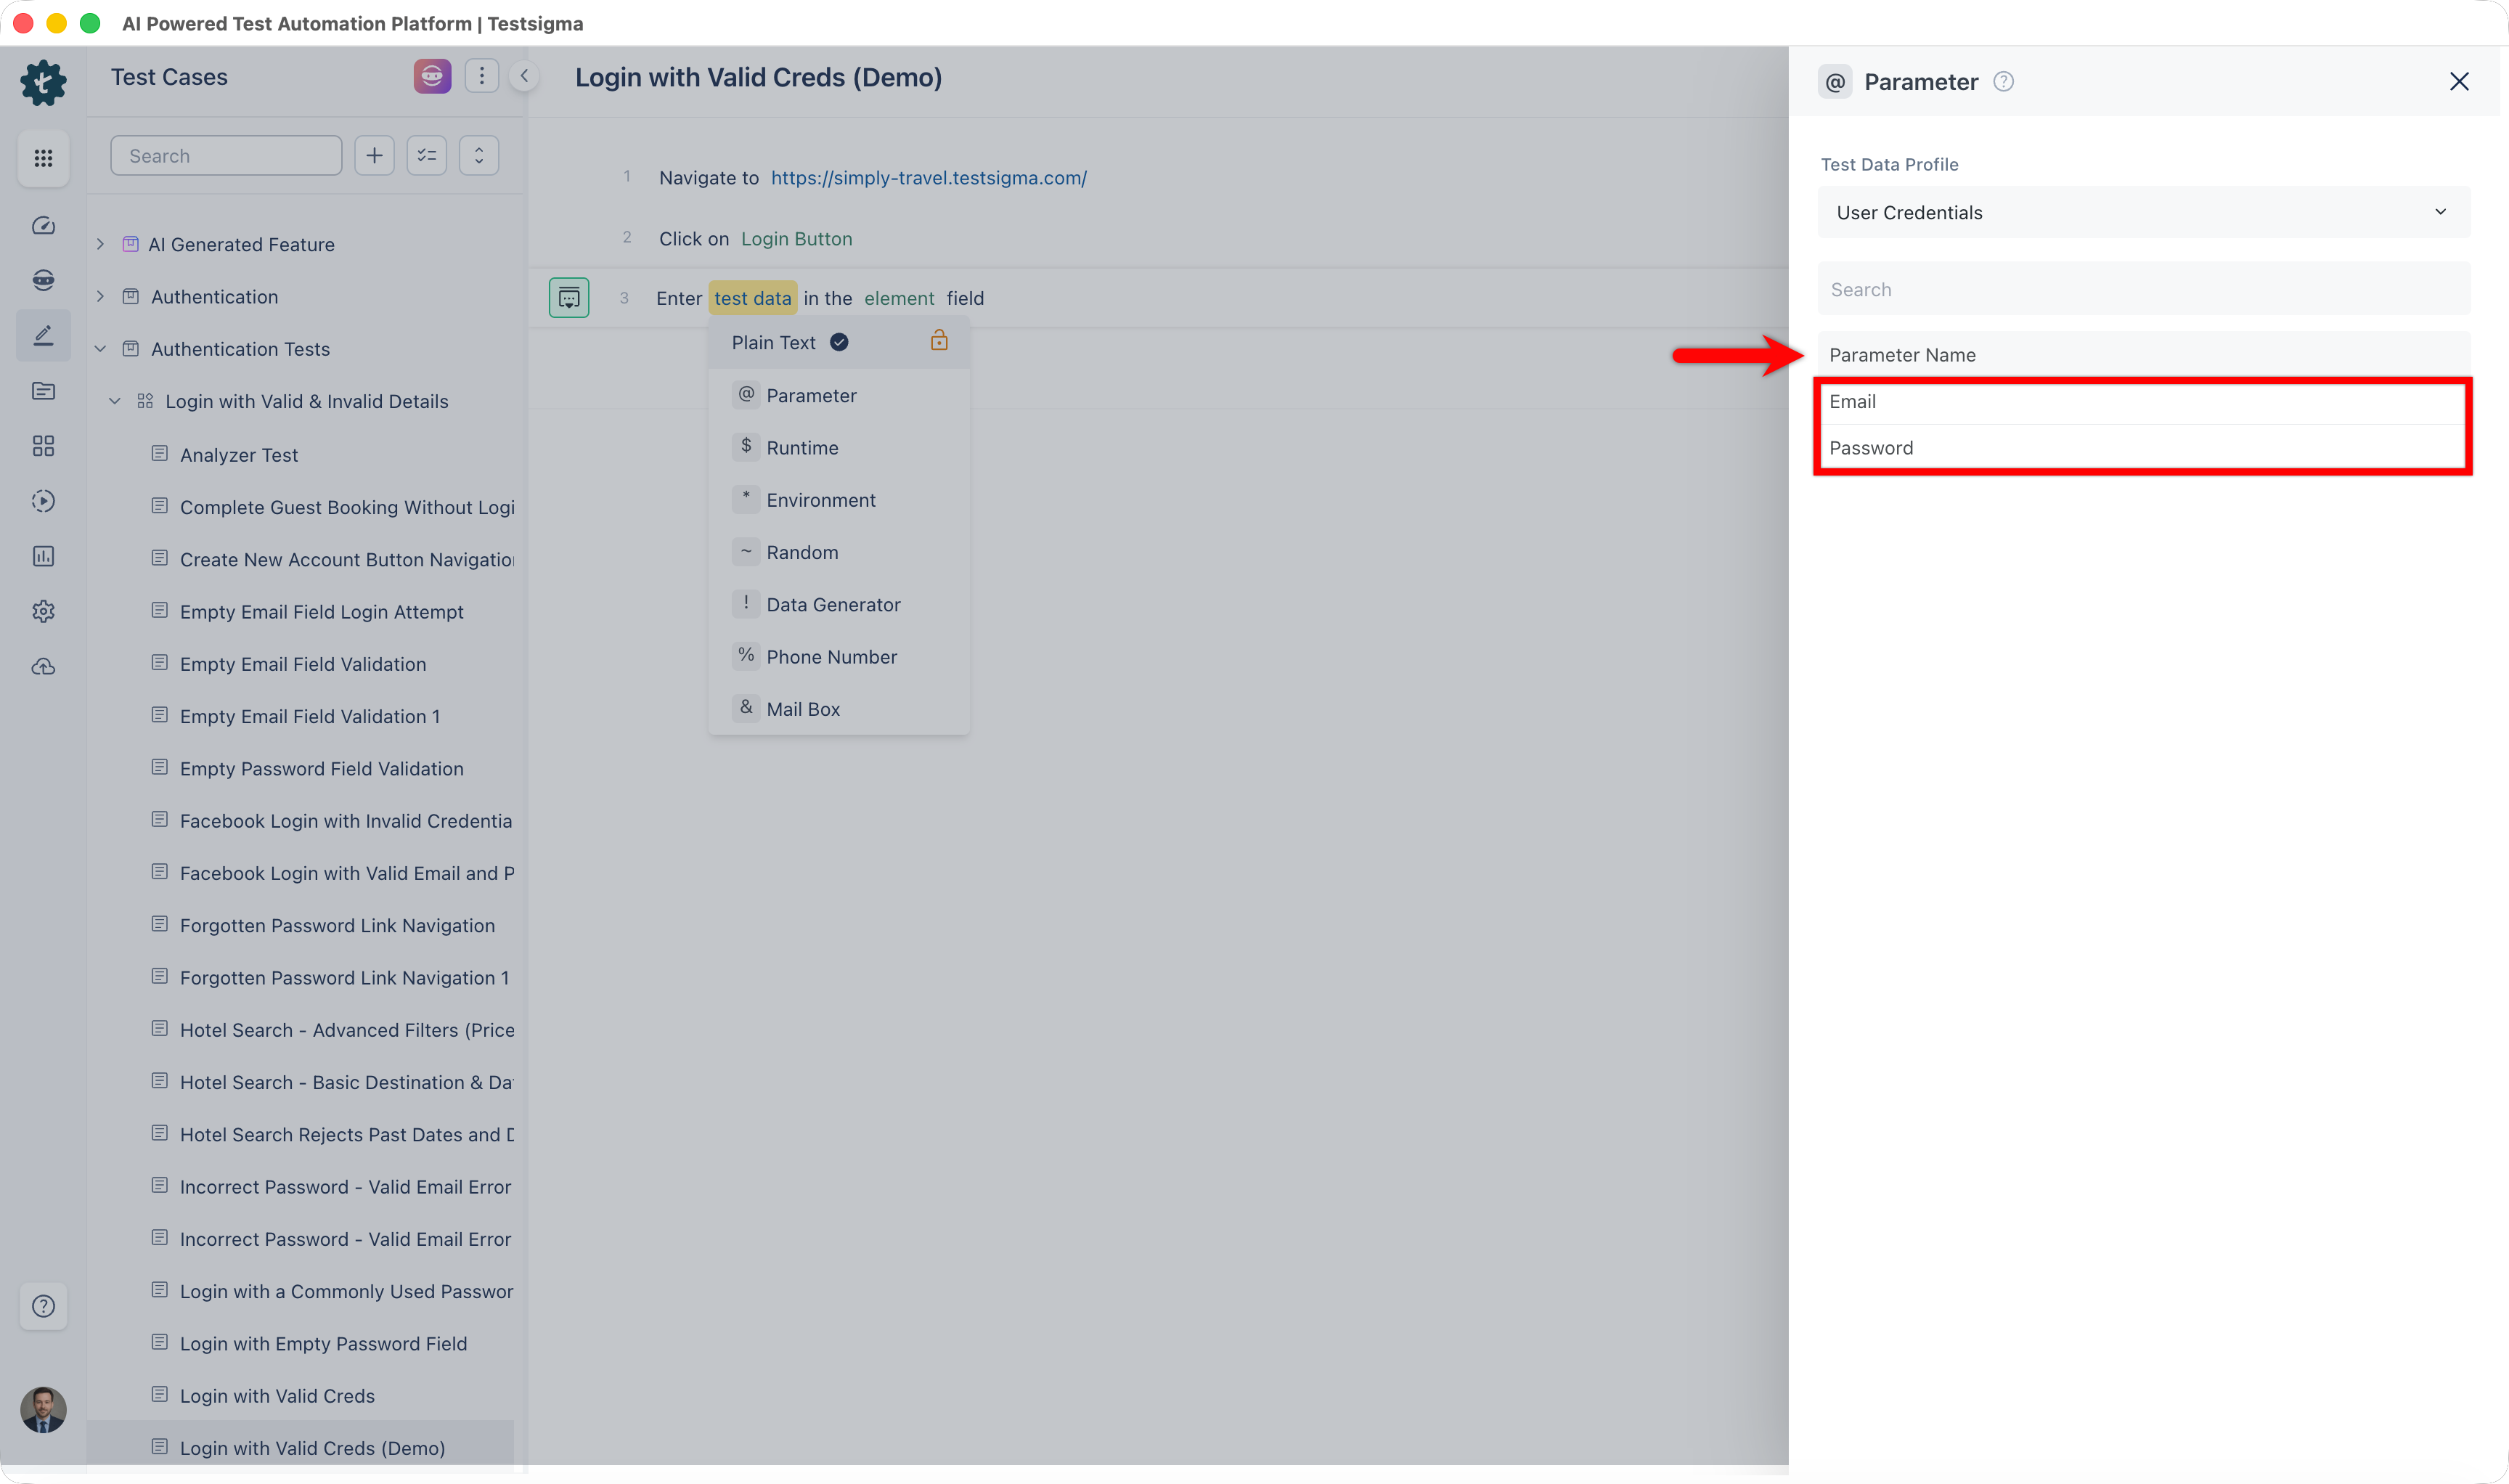The image size is (2509, 1484).
Task: Open Forgotten Password Link Navigation 1
Action: (344, 978)
